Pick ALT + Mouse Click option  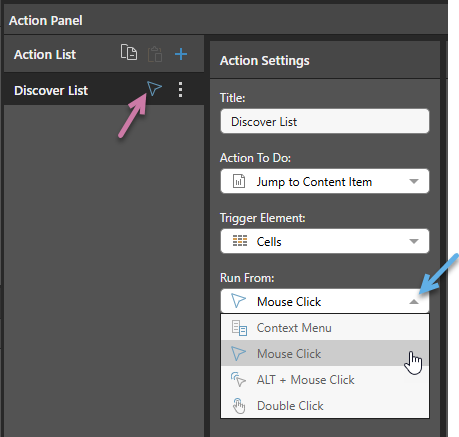(x=325, y=379)
